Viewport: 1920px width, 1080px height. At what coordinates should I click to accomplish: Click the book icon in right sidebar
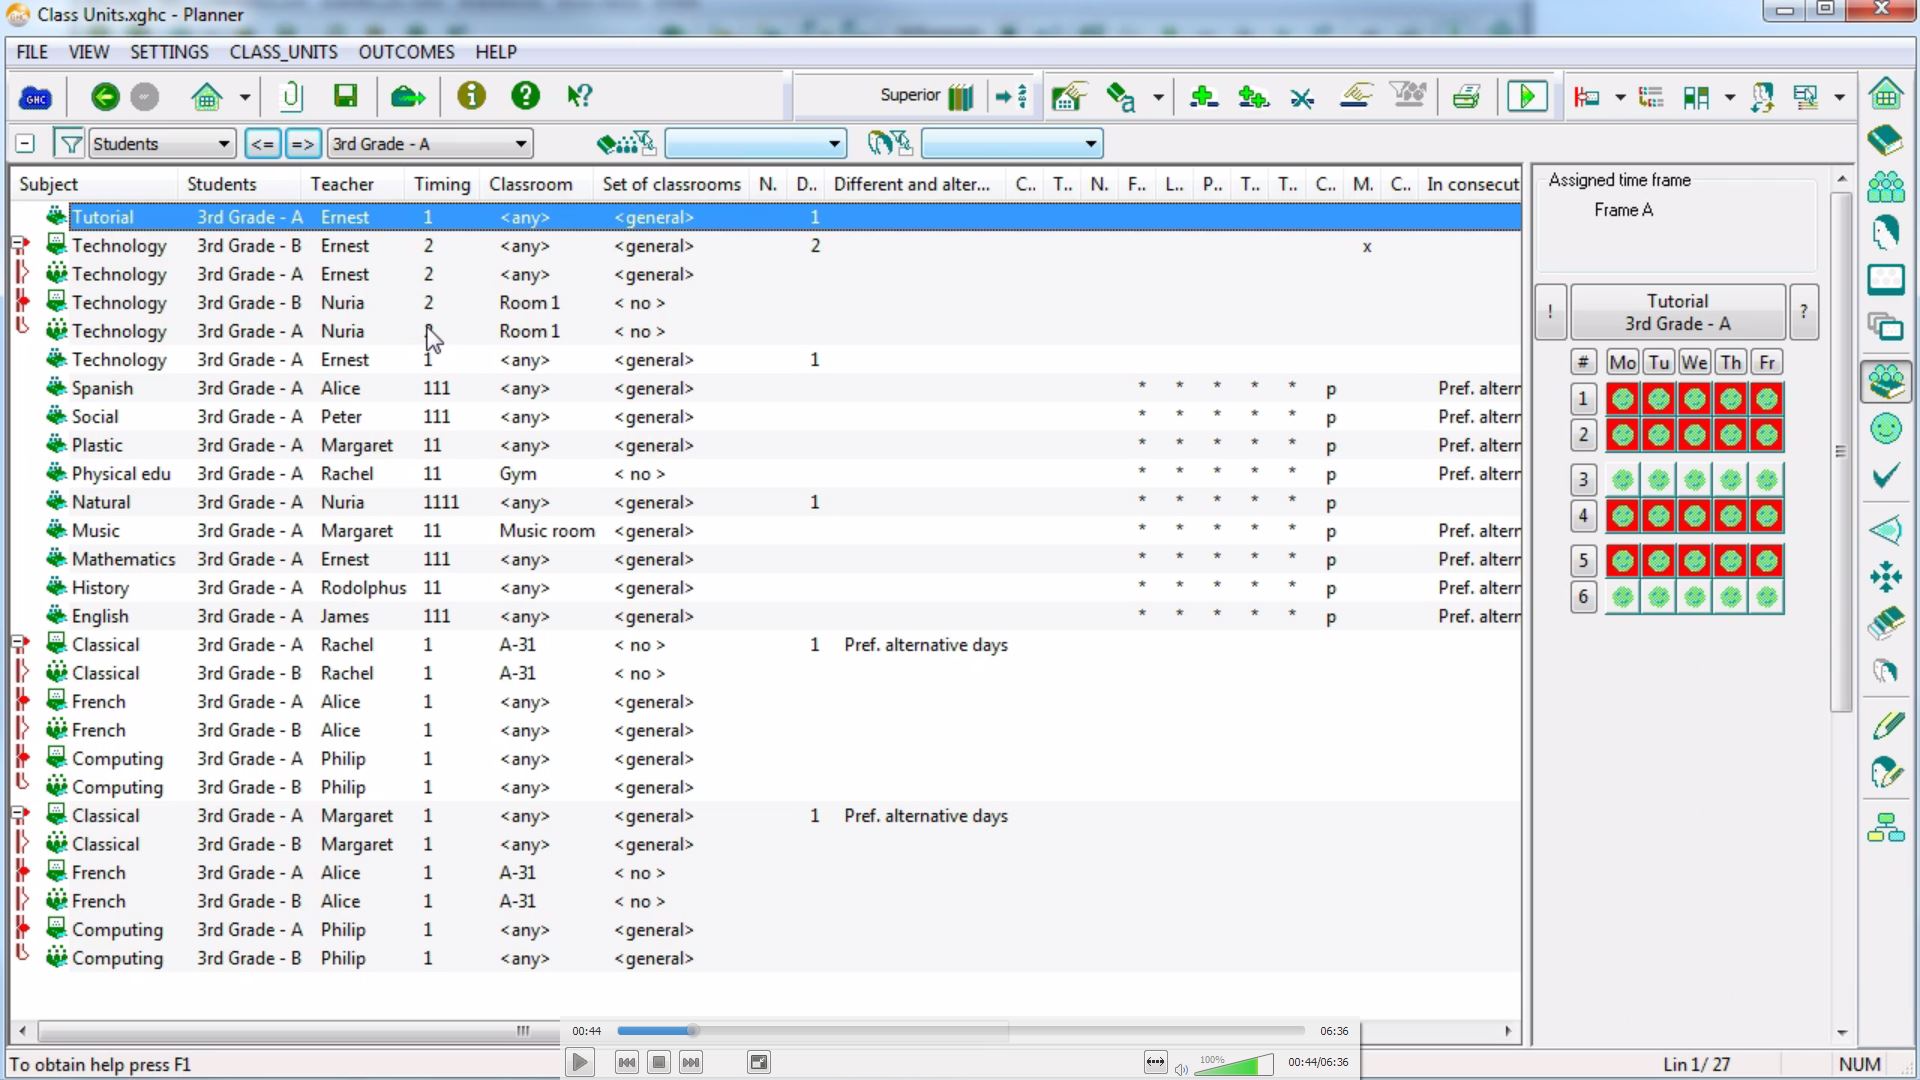point(1886,140)
